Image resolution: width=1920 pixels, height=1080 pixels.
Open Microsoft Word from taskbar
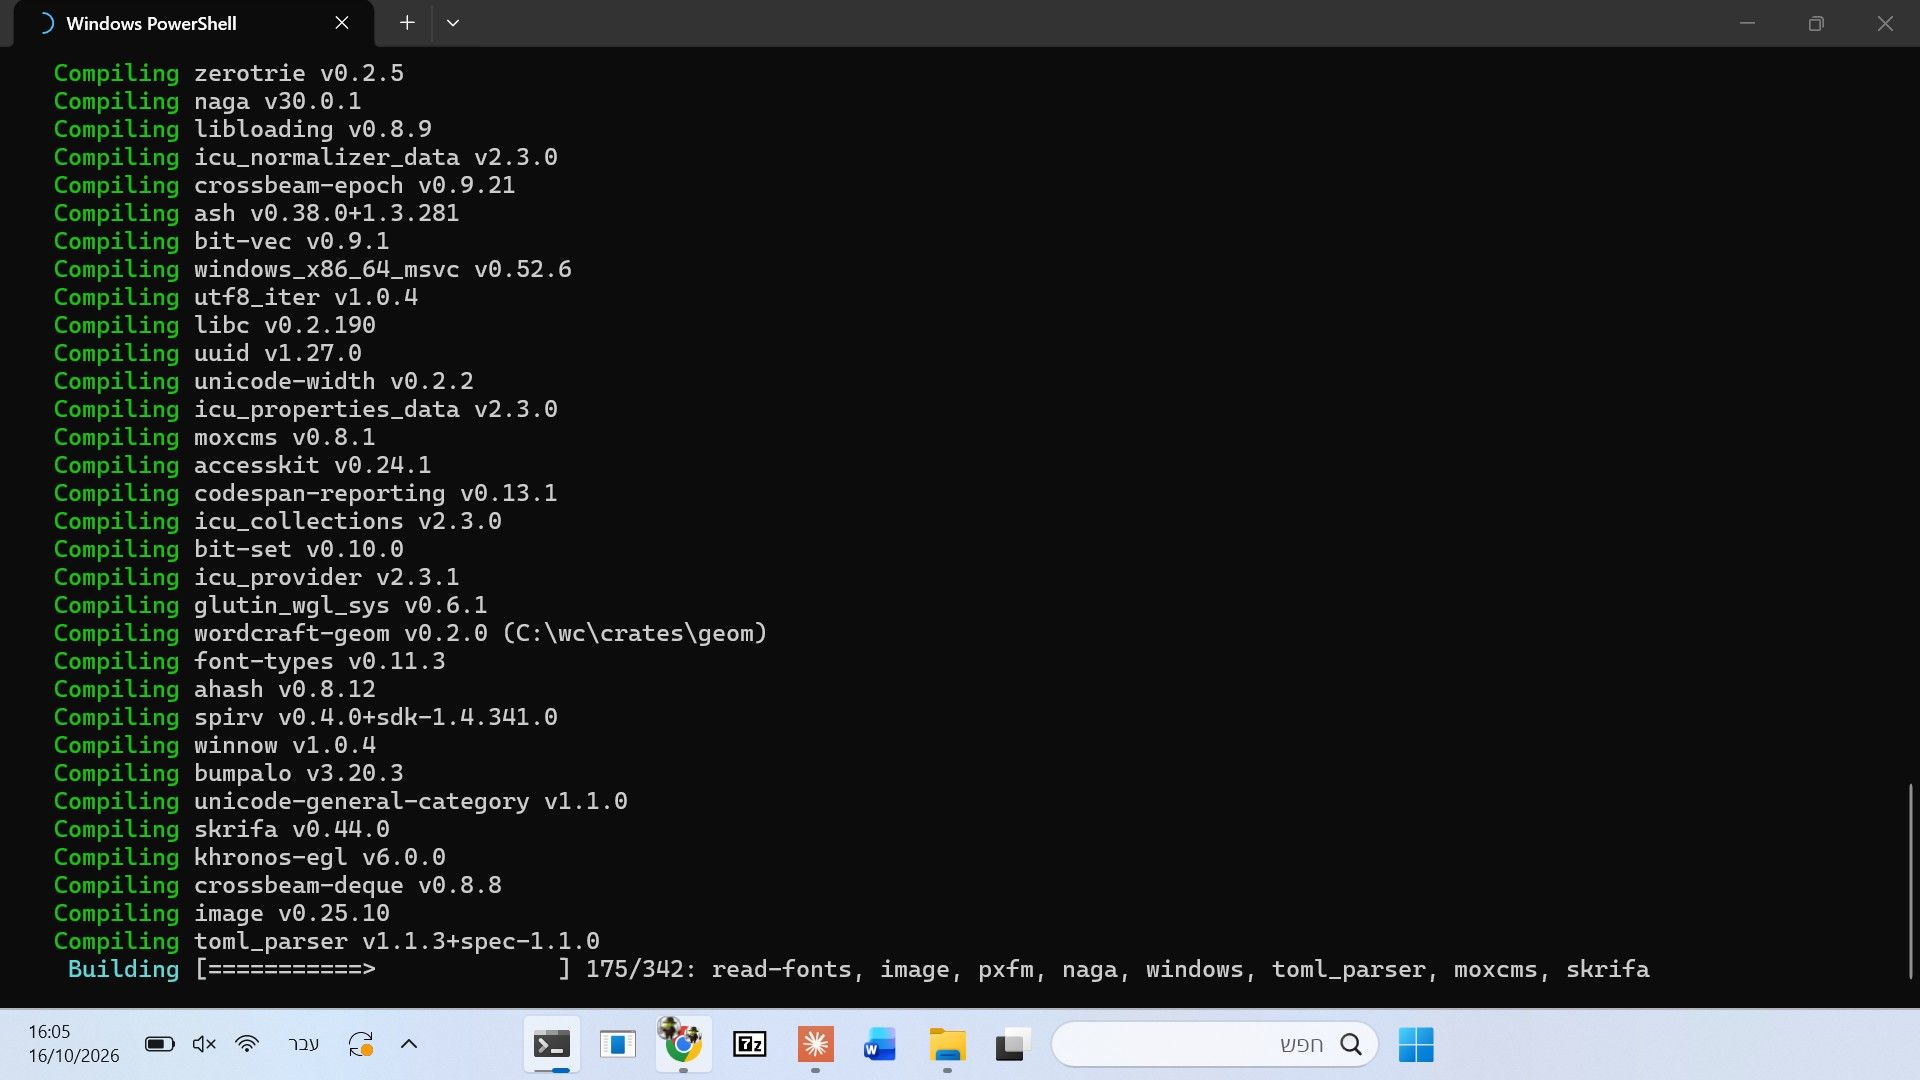tap(880, 1045)
